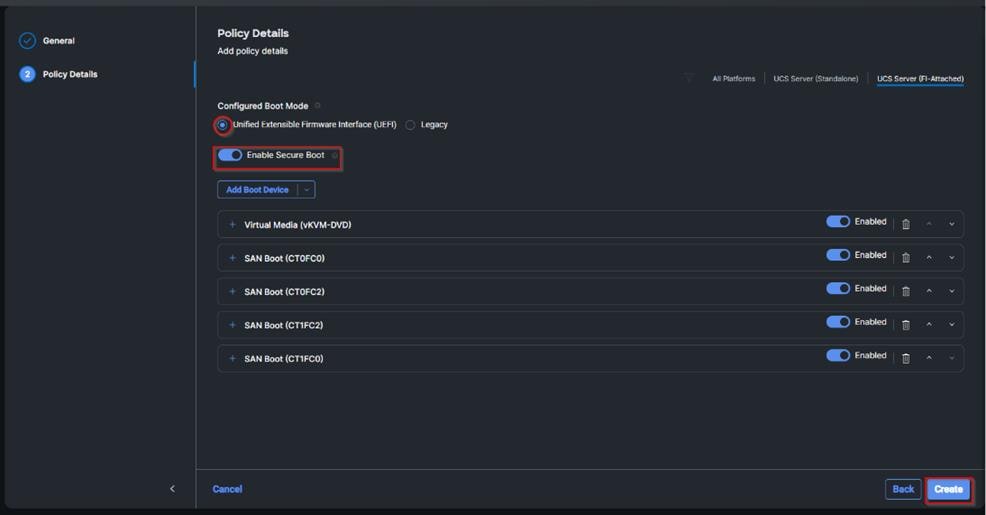
Task: Expand the SAN Boot (CT0FC0) entry
Action: coord(232,258)
